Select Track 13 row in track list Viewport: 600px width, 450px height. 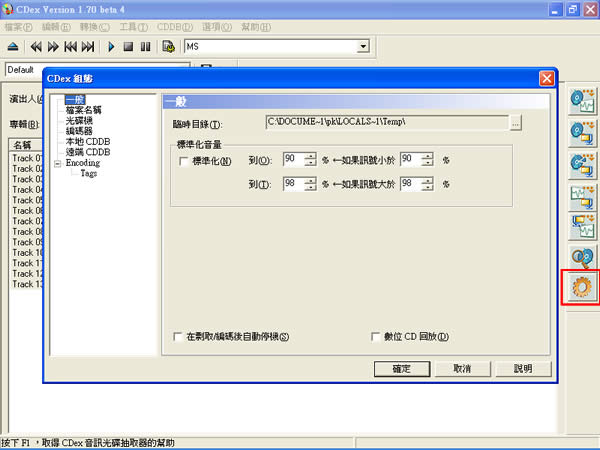[26, 284]
